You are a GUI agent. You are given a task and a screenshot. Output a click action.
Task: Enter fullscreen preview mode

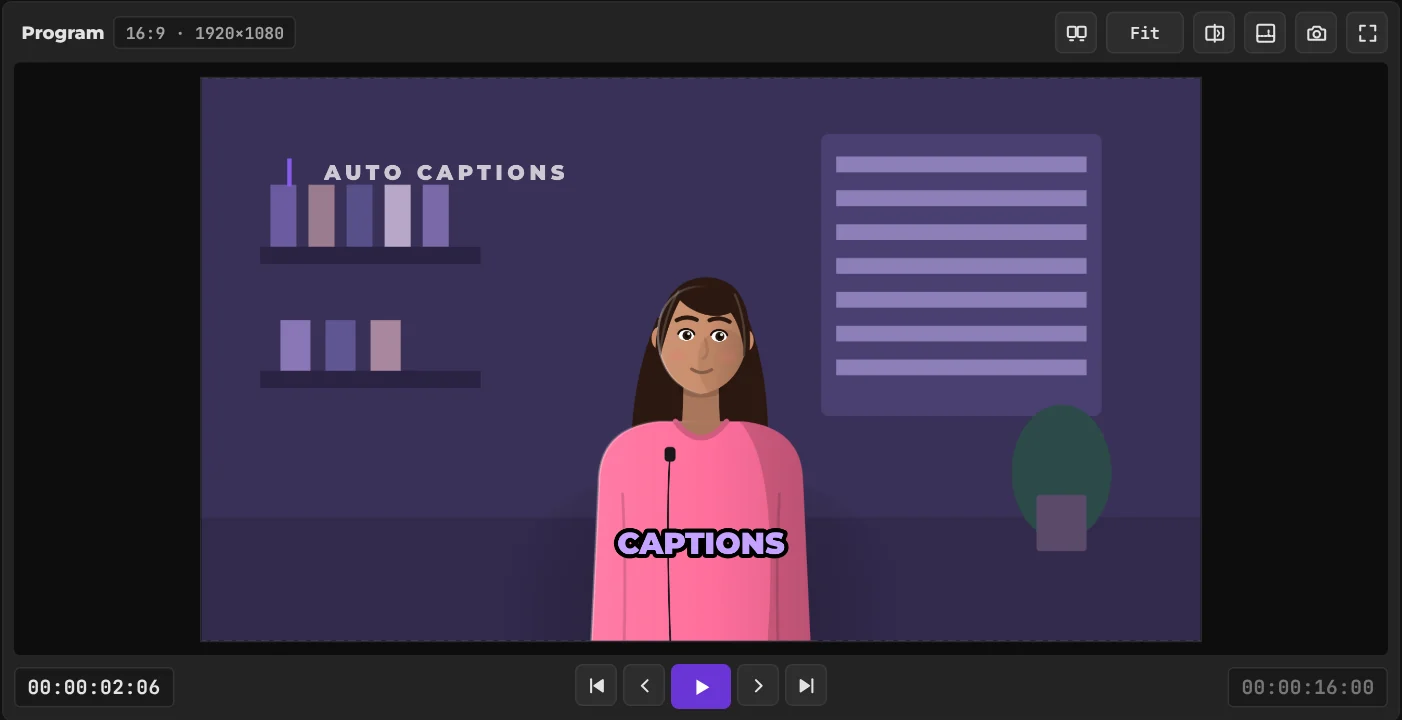pos(1367,33)
